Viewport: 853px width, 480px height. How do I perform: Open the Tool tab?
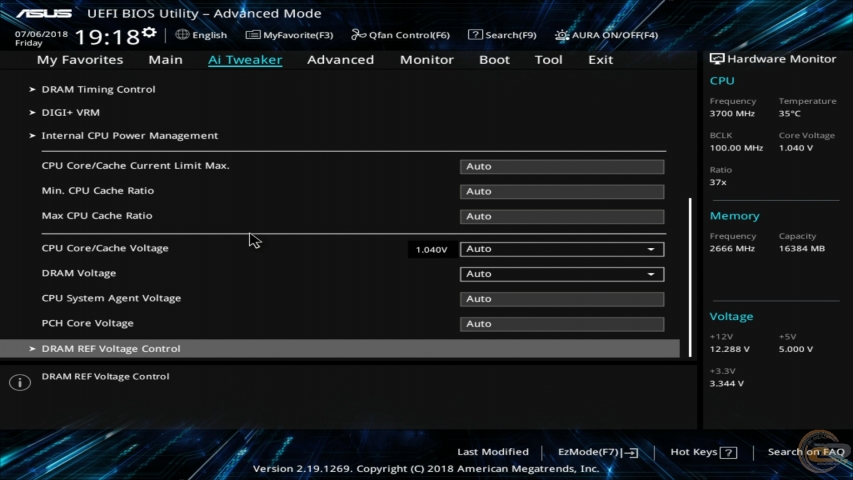click(548, 59)
